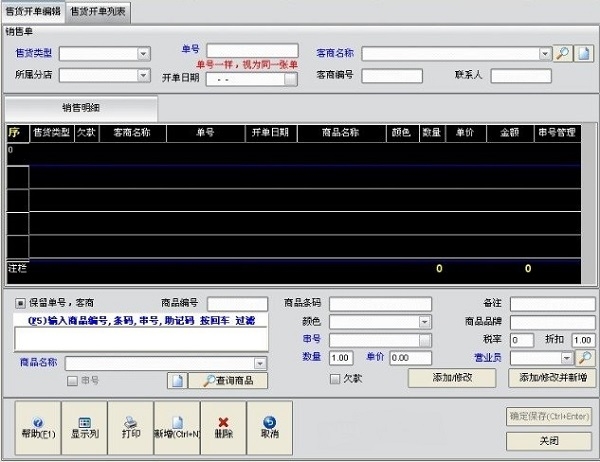
Task: Expand the 售货类型 dropdown
Action: 143,54
